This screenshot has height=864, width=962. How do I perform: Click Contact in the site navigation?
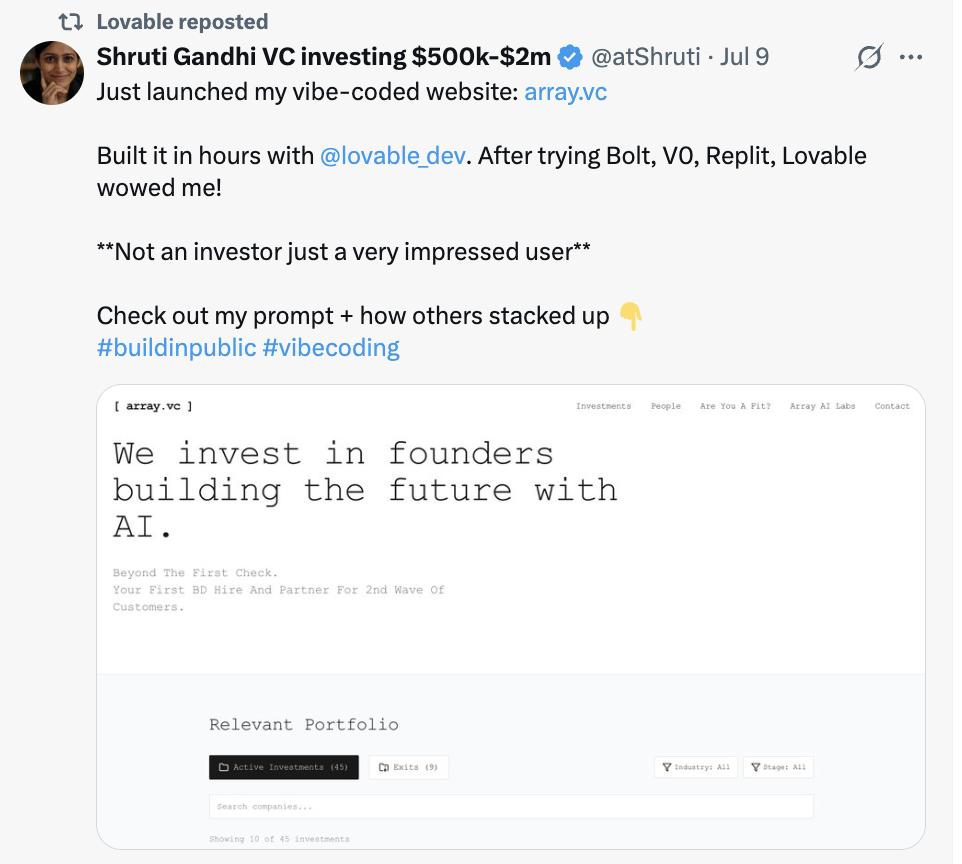click(x=892, y=406)
